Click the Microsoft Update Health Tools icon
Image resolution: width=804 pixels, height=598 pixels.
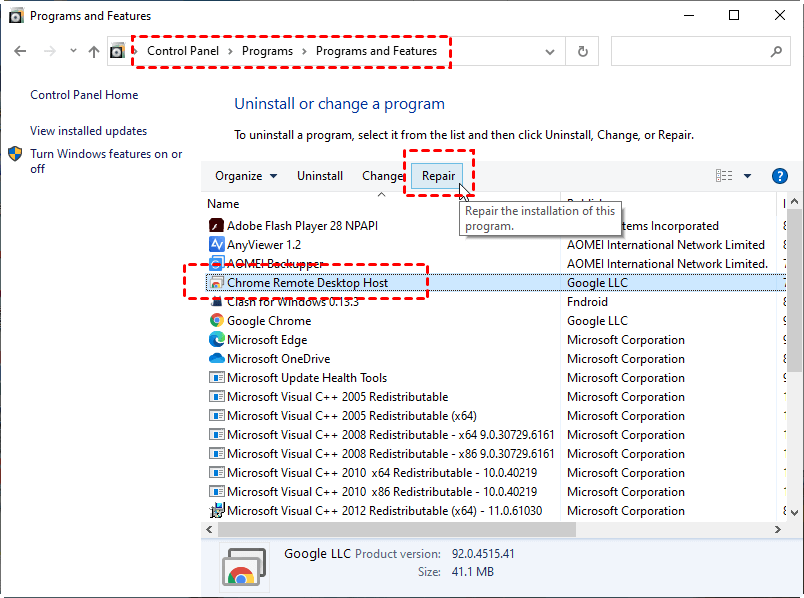(x=216, y=377)
